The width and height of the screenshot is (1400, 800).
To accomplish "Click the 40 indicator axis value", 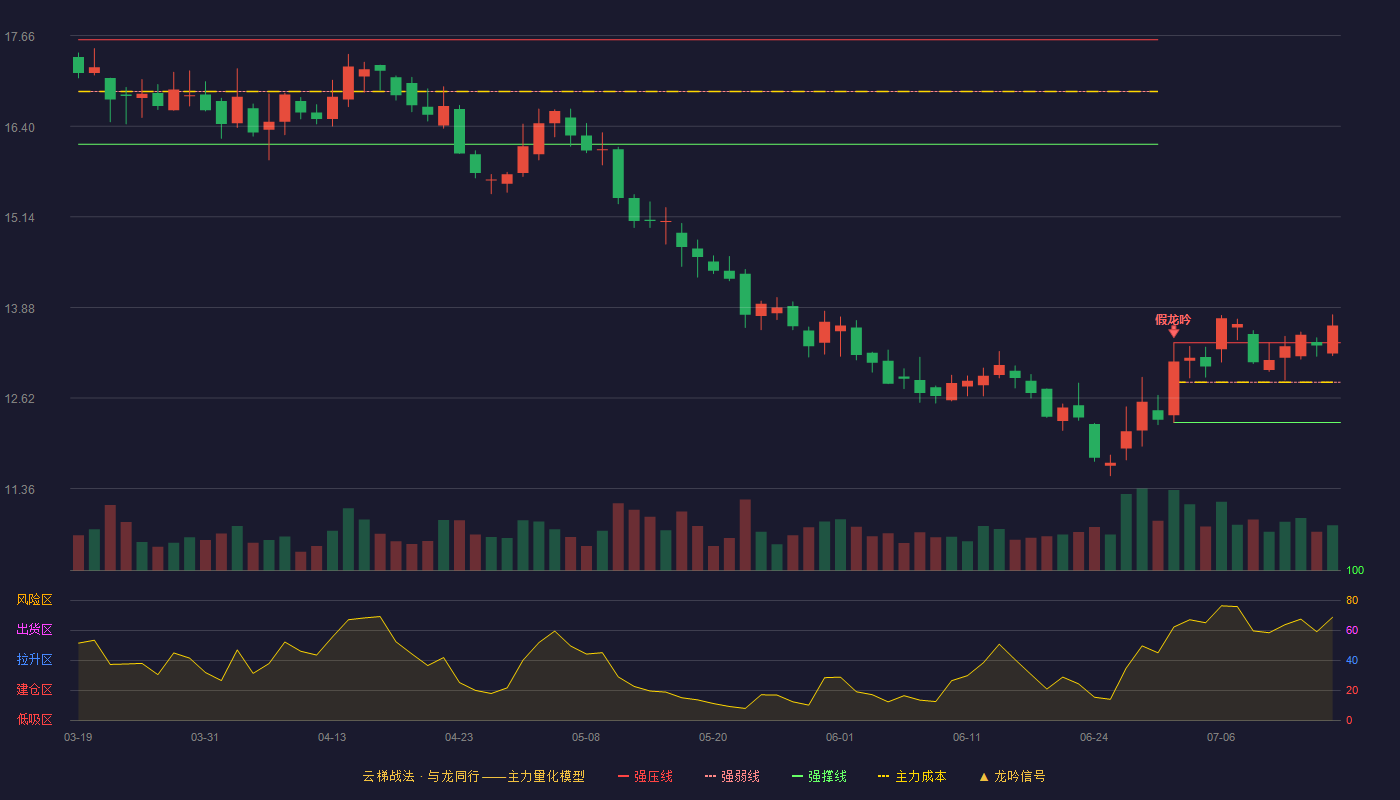I will pos(1352,660).
